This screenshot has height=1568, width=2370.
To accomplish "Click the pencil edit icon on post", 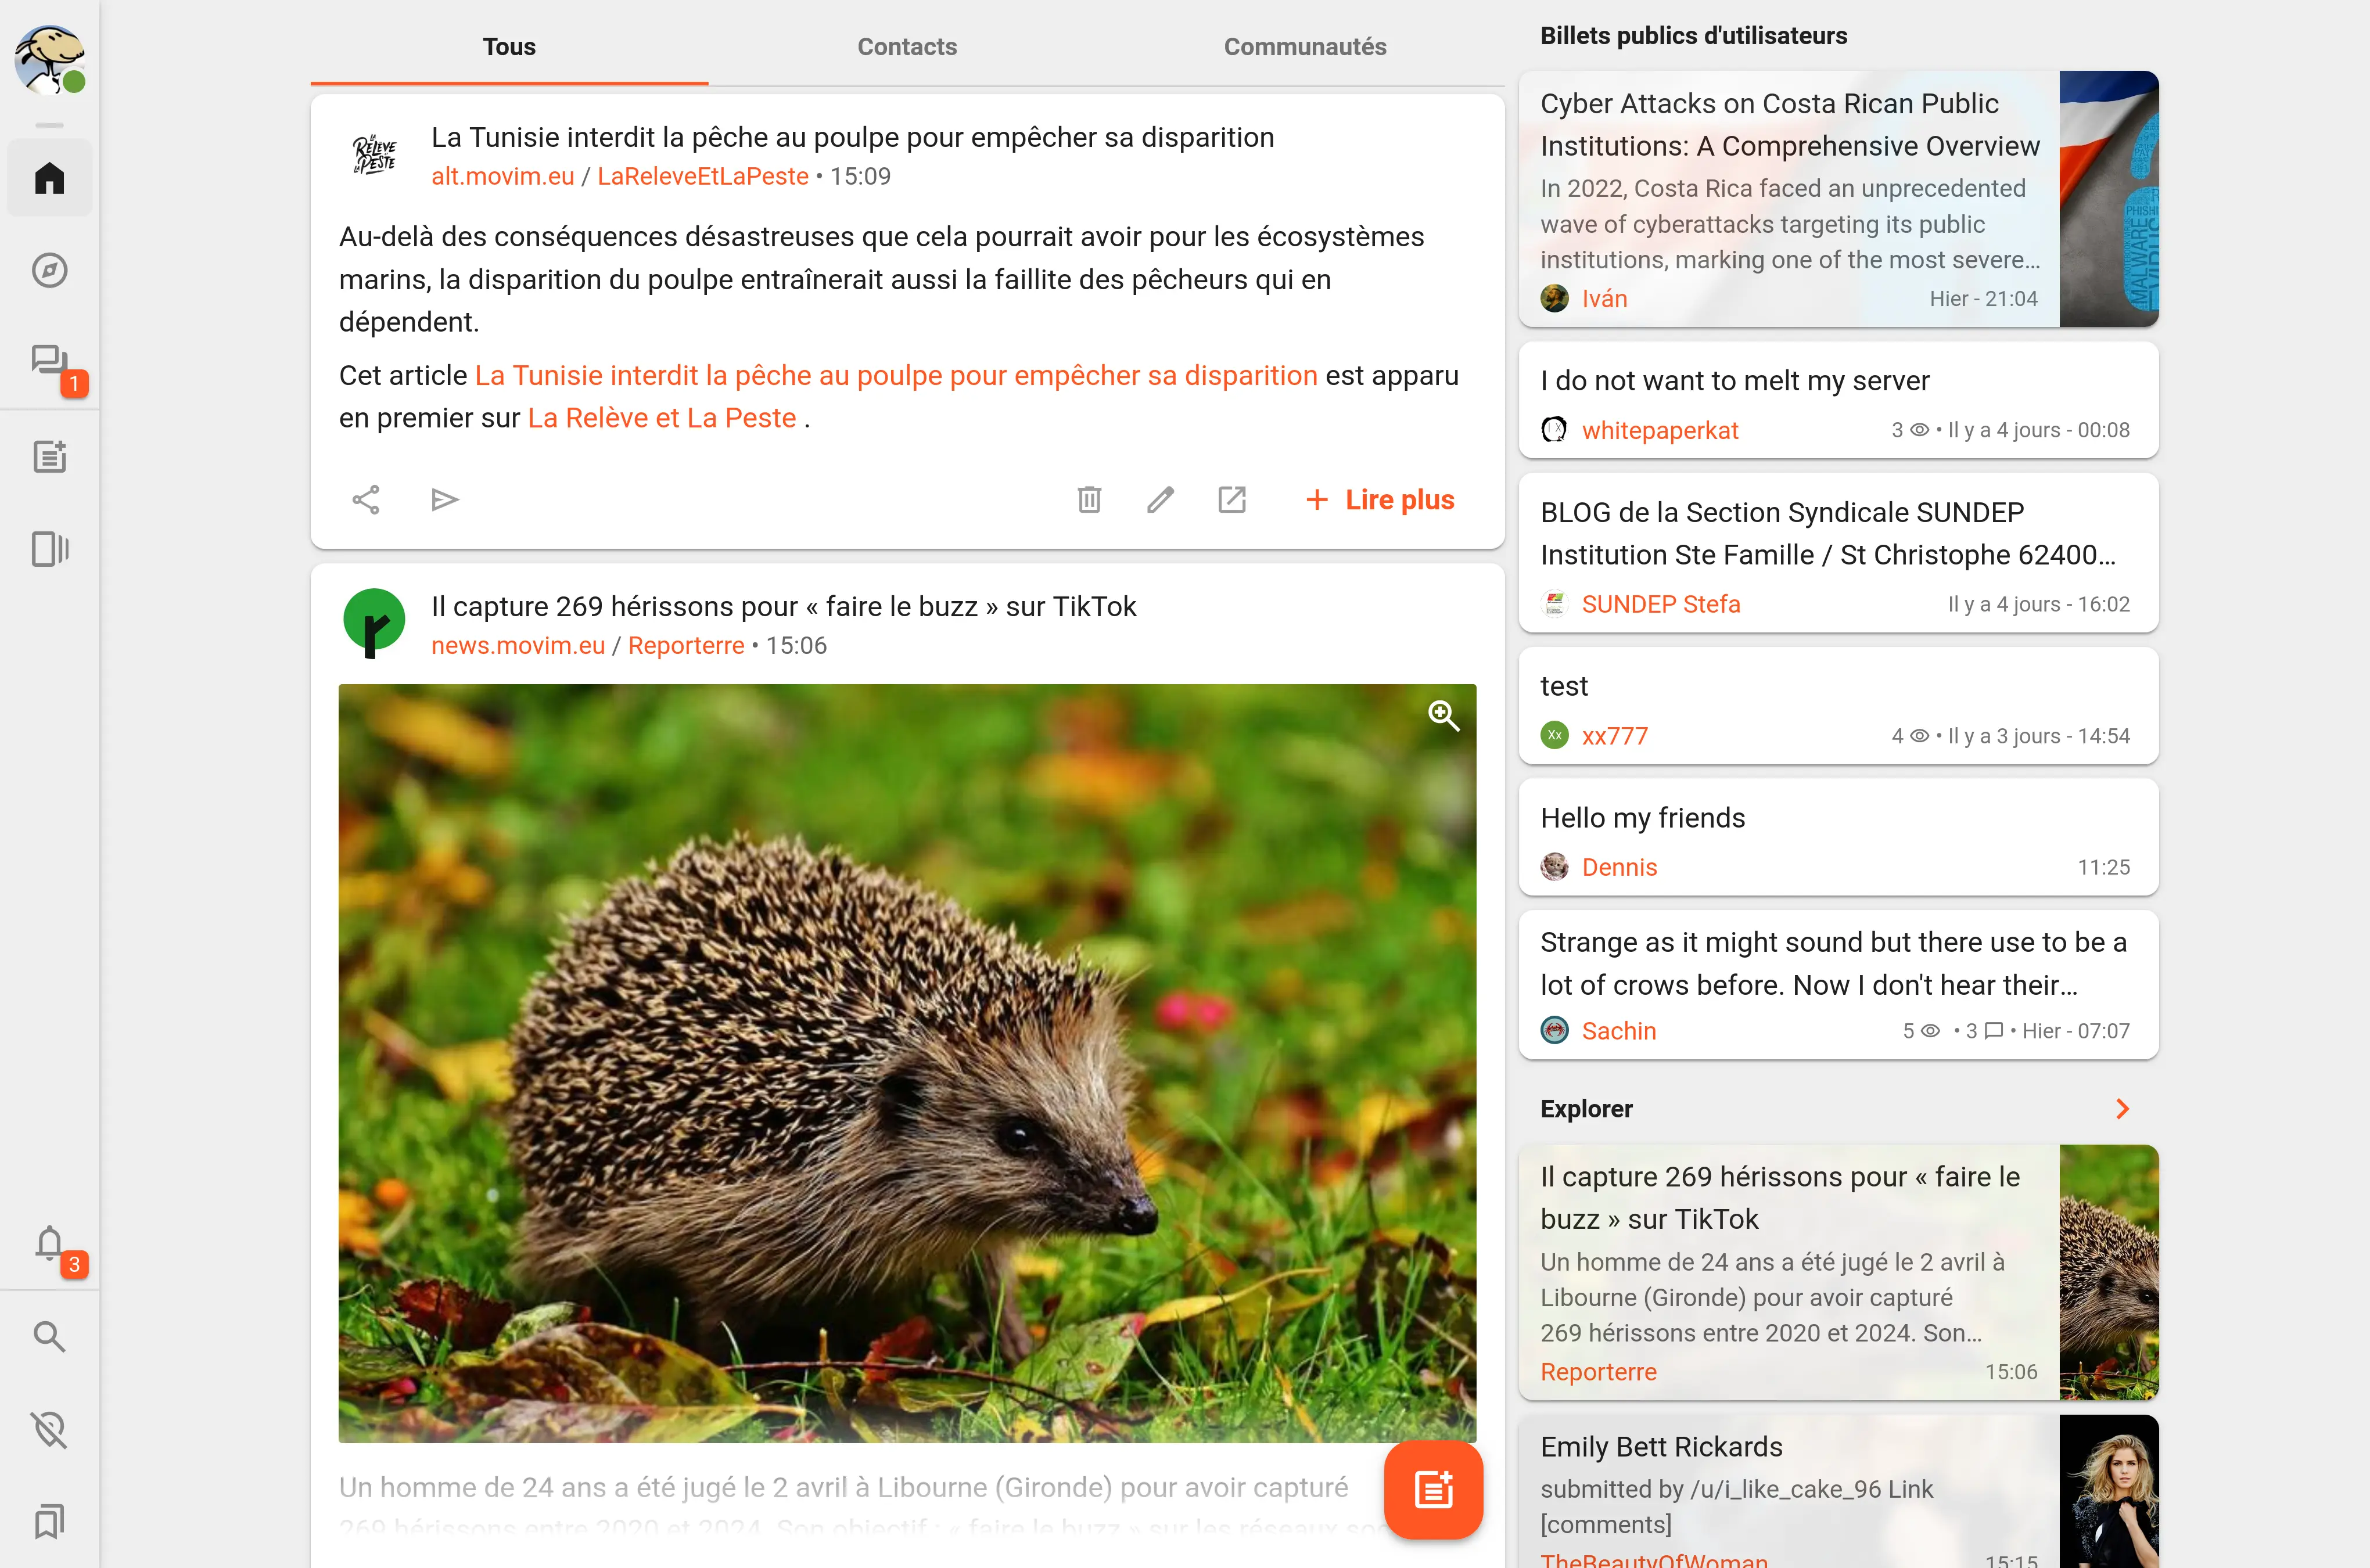I will point(1160,500).
